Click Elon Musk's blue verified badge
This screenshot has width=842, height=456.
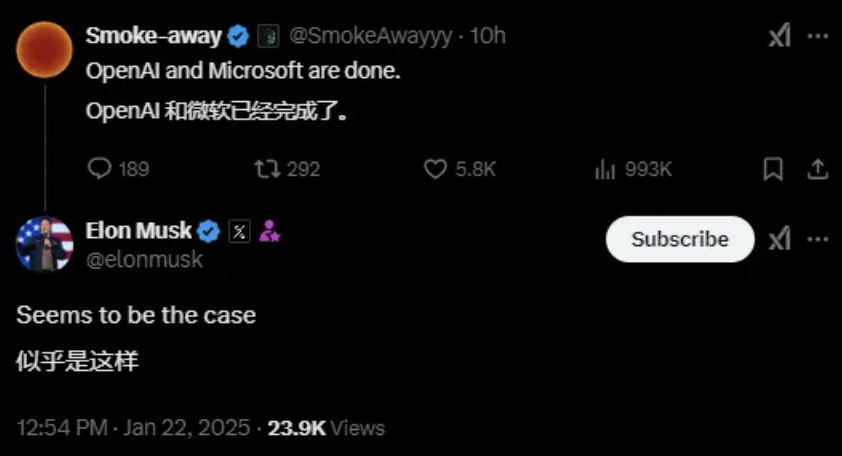pyautogui.click(x=209, y=232)
